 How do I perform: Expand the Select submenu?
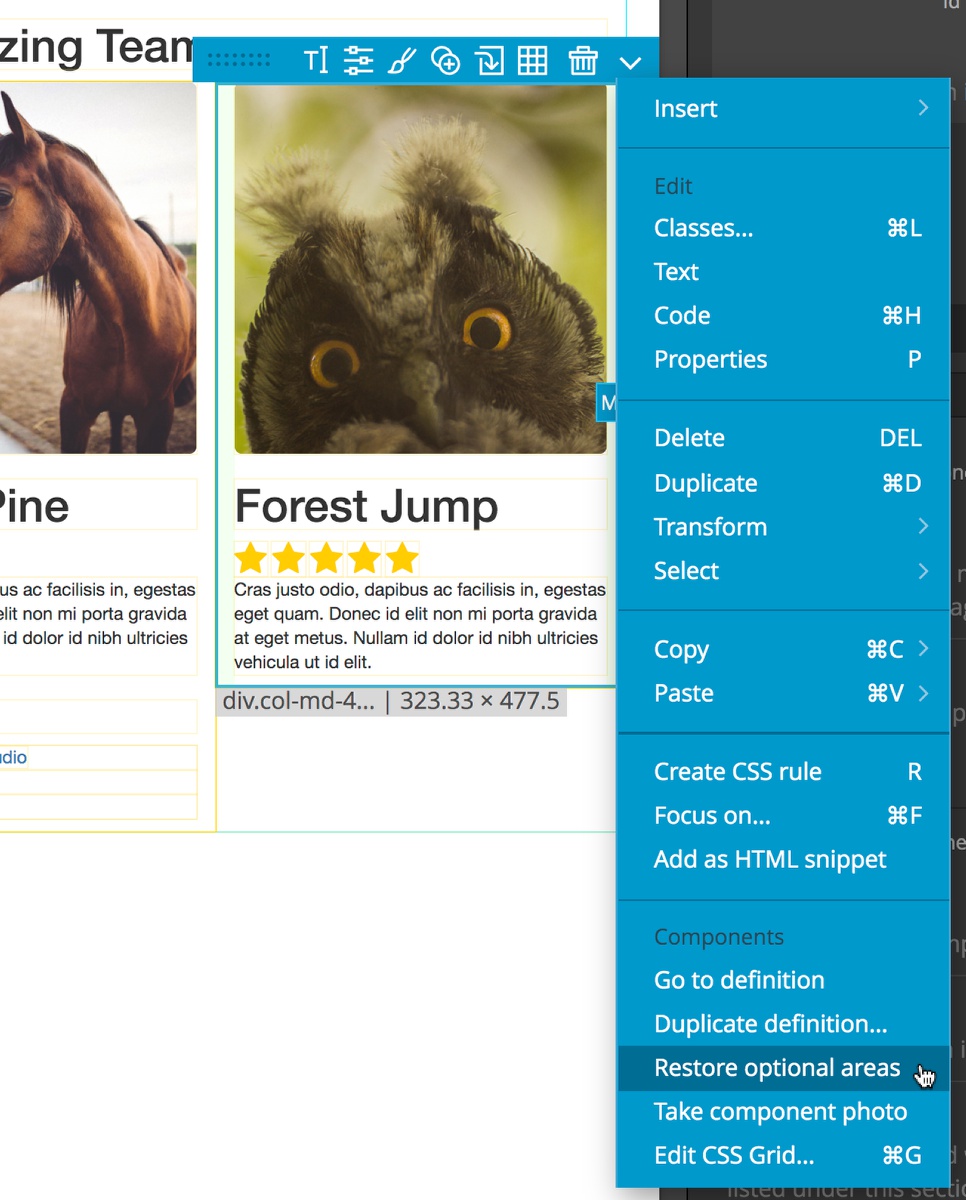point(783,570)
